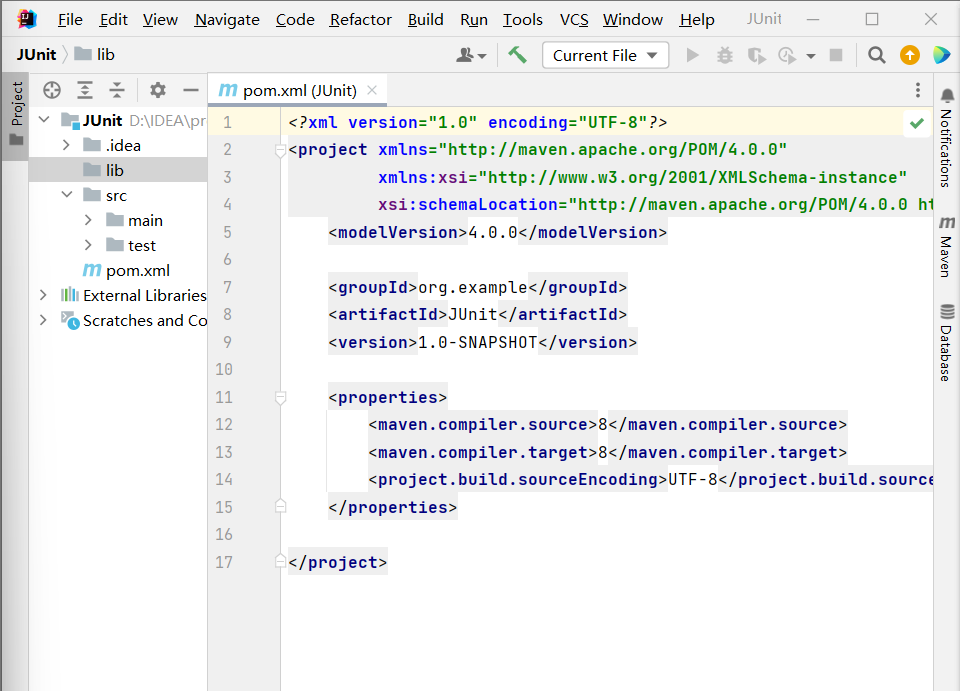Collapse all nodes in Project panel

(116, 90)
